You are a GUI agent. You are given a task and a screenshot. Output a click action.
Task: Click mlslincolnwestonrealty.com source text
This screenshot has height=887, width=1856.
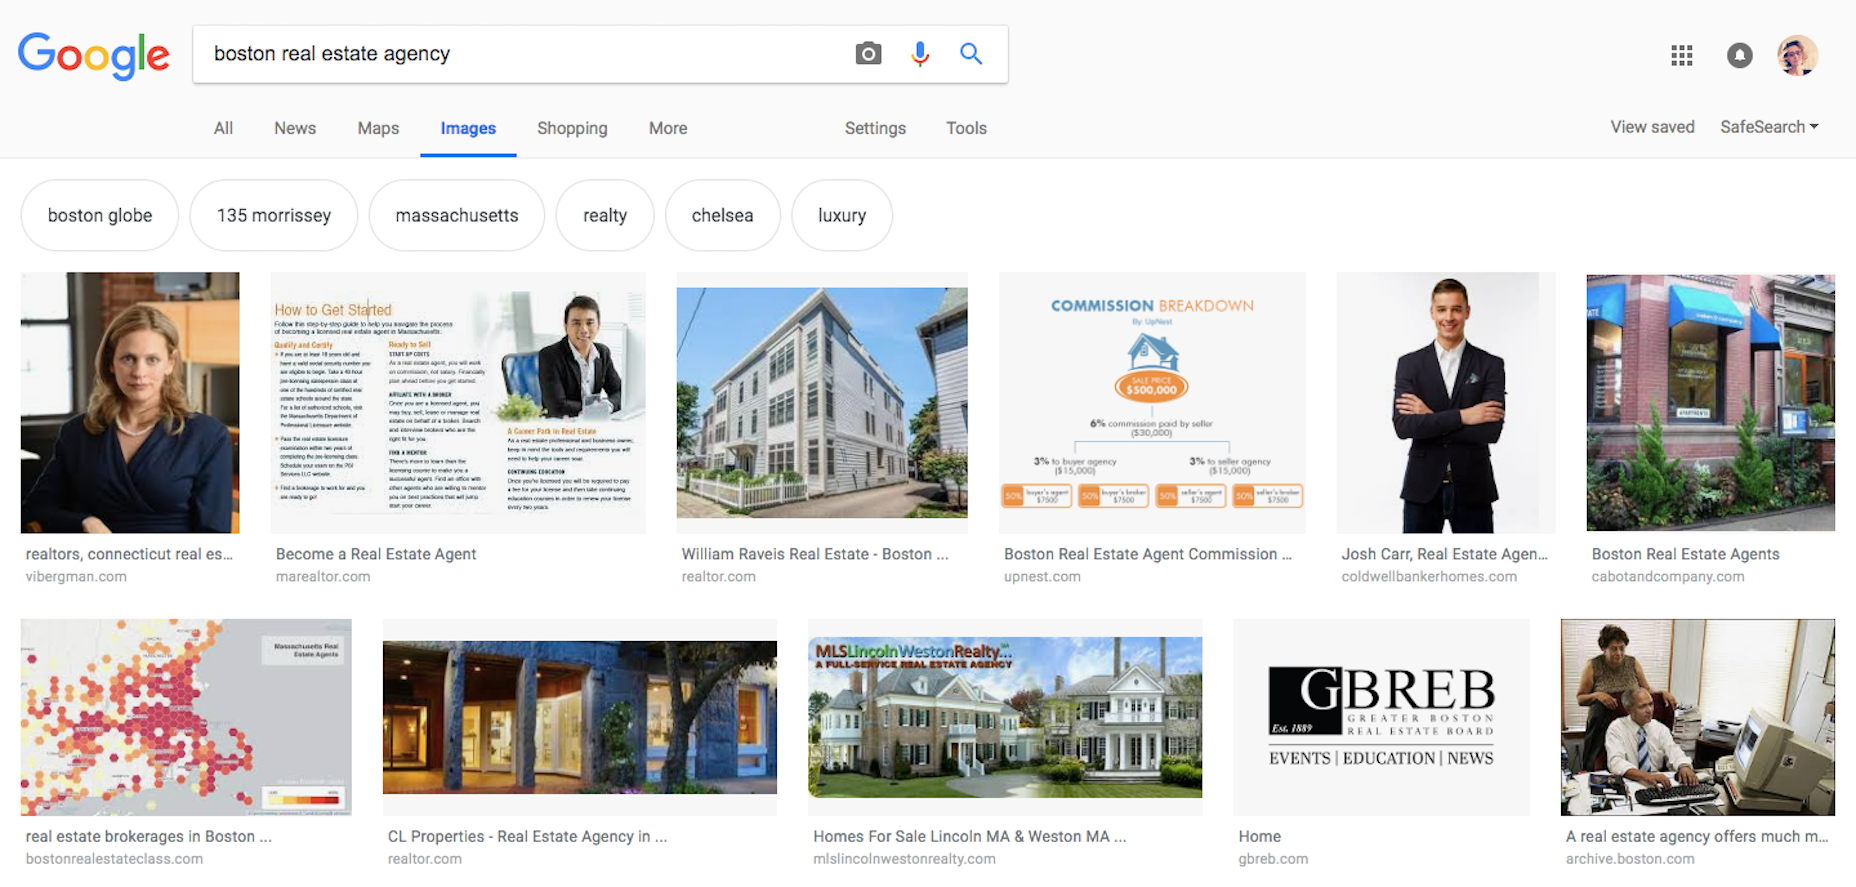[x=904, y=859]
